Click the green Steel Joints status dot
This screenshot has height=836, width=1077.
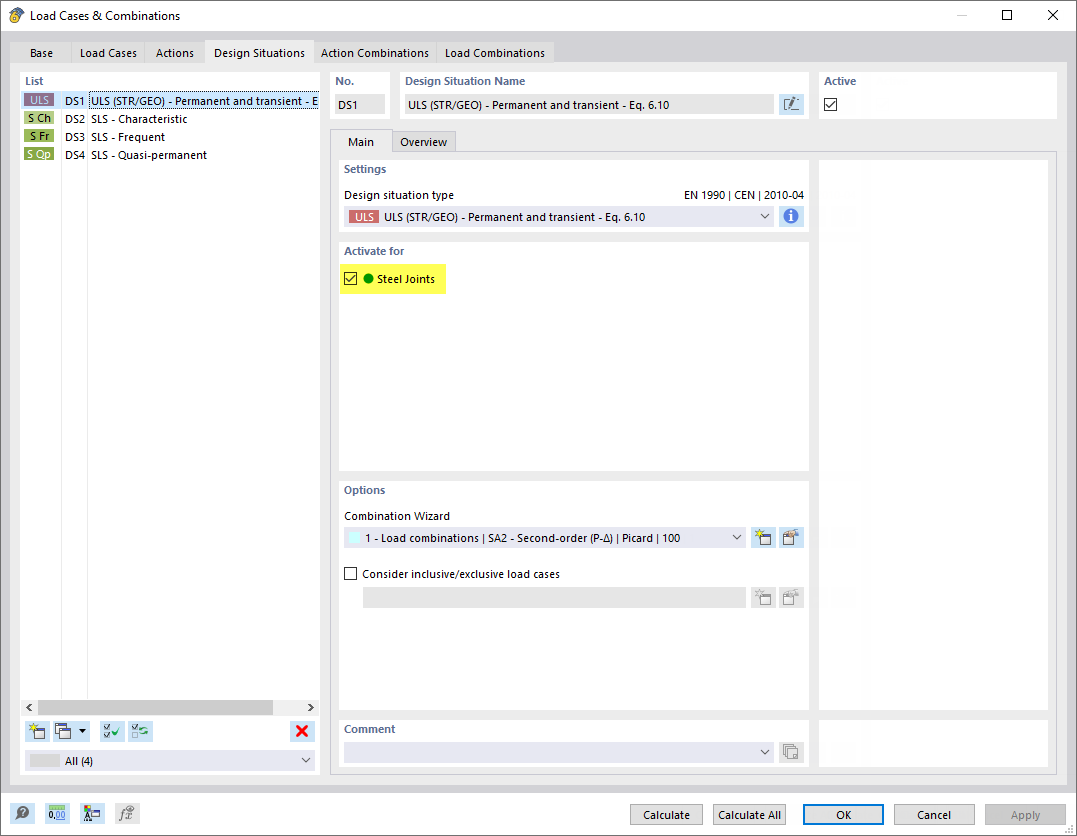368,279
